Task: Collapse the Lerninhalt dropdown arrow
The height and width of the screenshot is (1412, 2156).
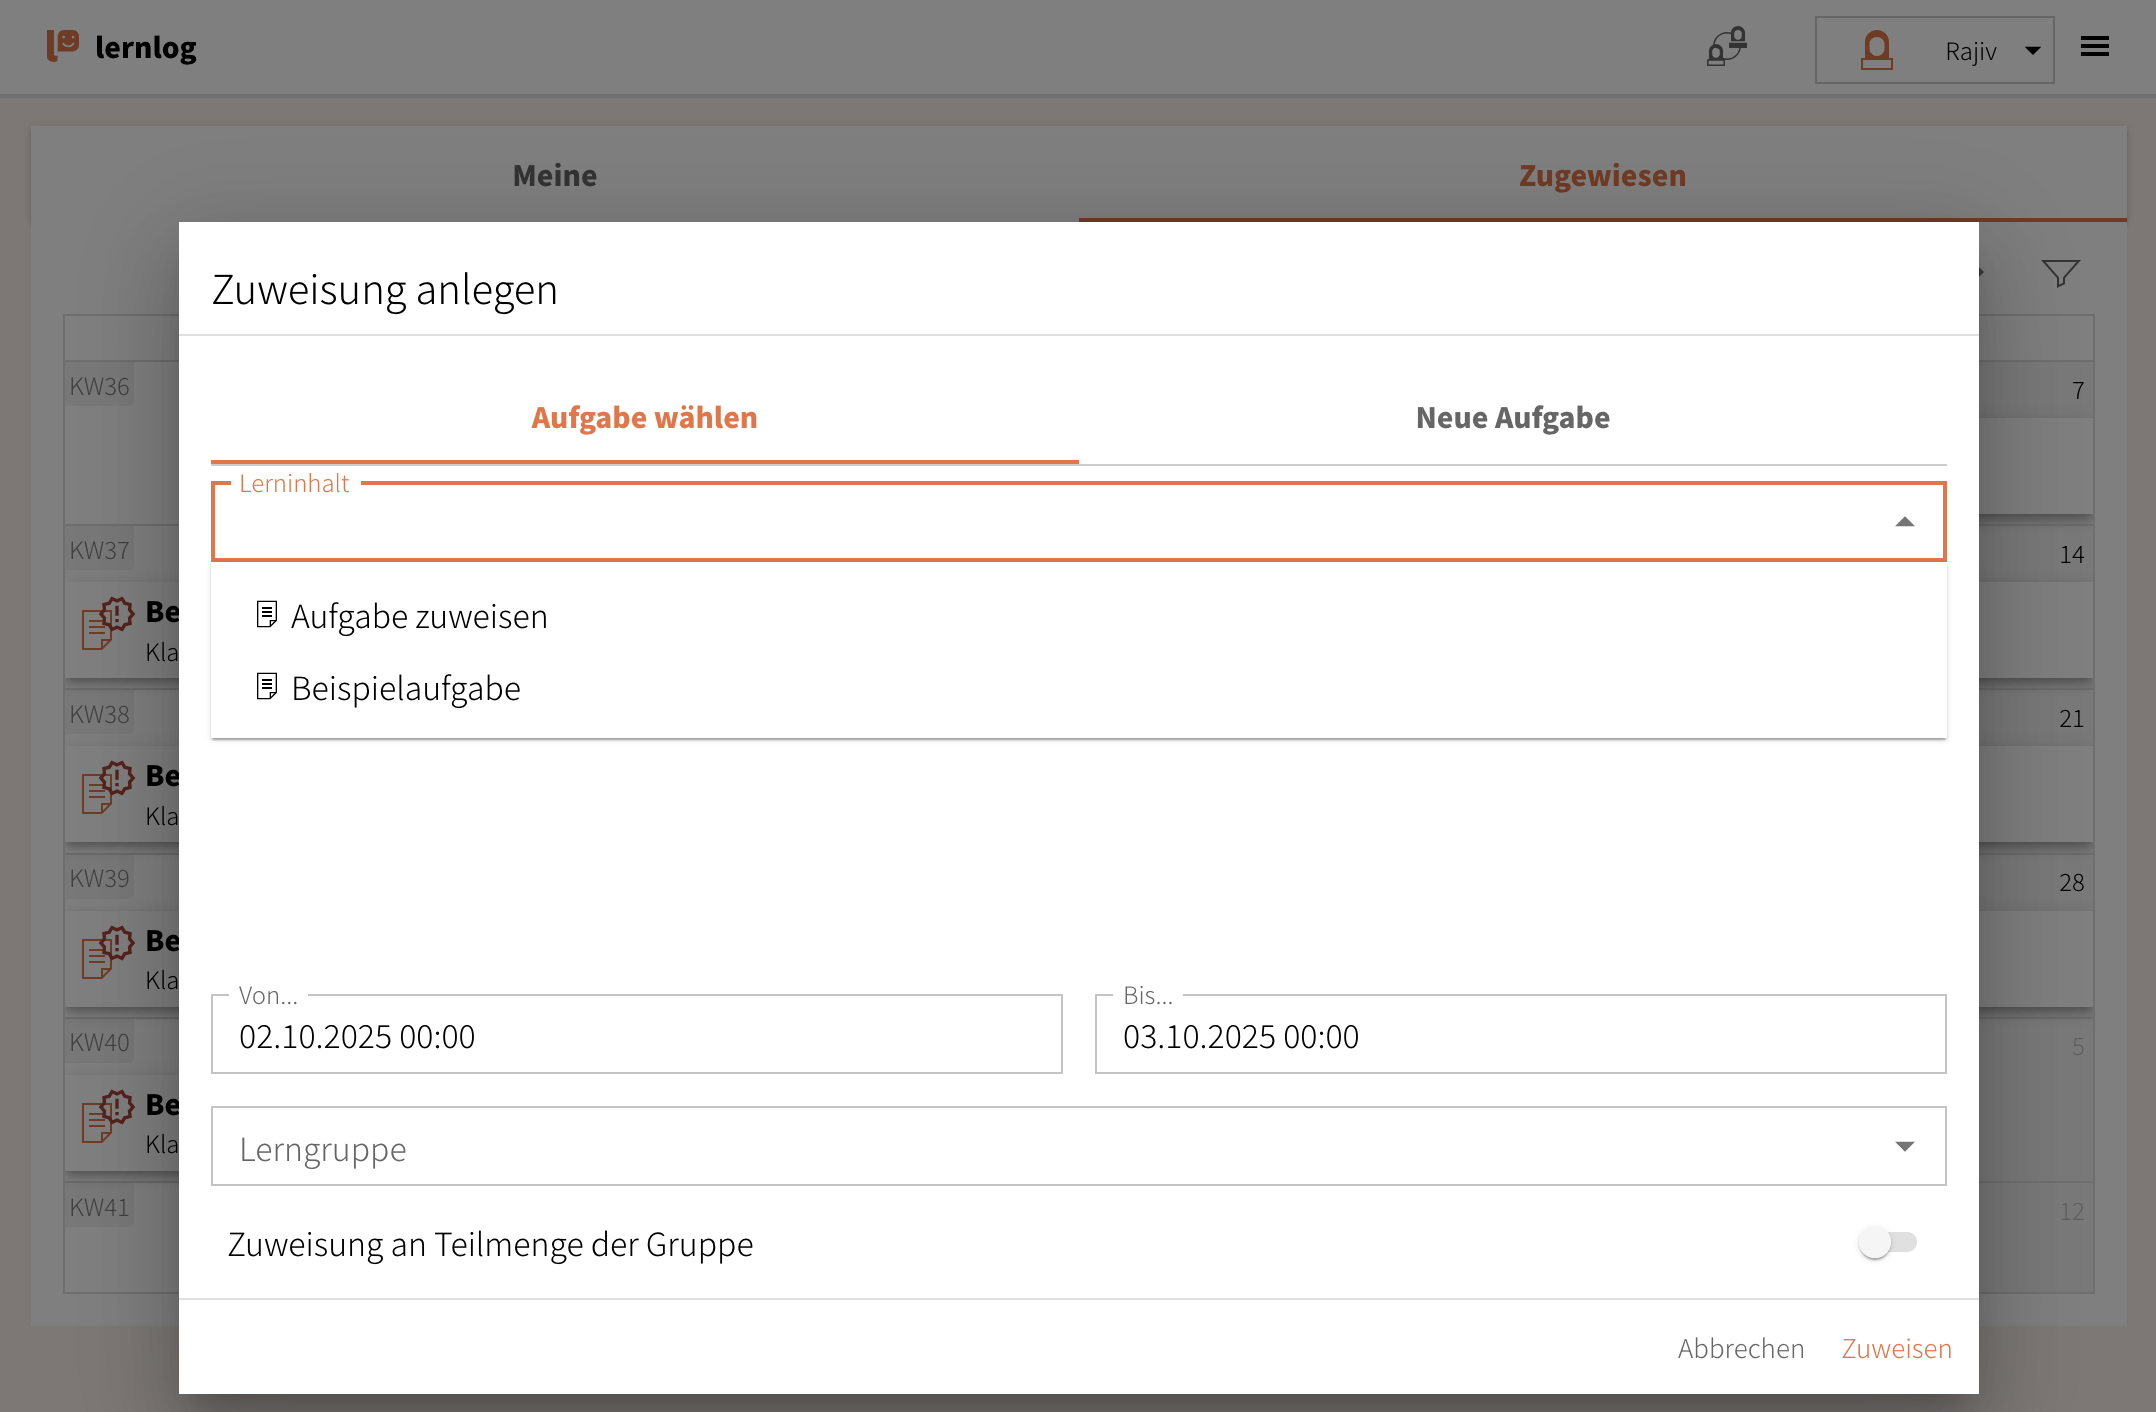Action: (x=1904, y=522)
